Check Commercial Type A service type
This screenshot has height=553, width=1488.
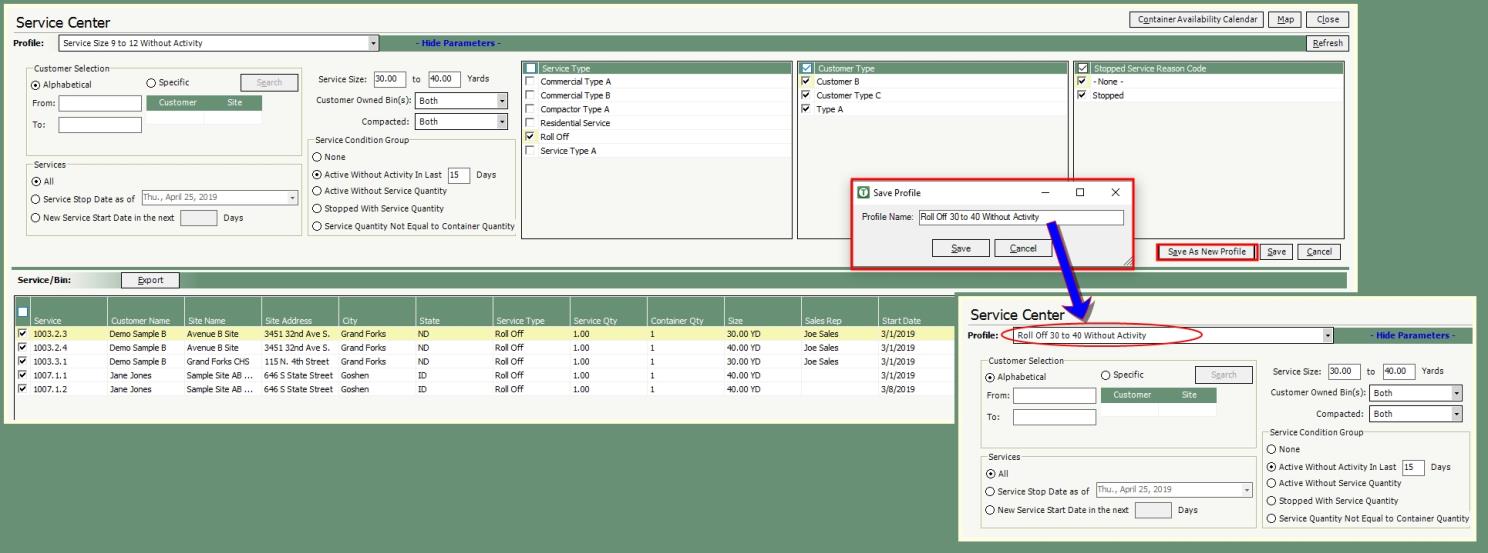point(530,82)
